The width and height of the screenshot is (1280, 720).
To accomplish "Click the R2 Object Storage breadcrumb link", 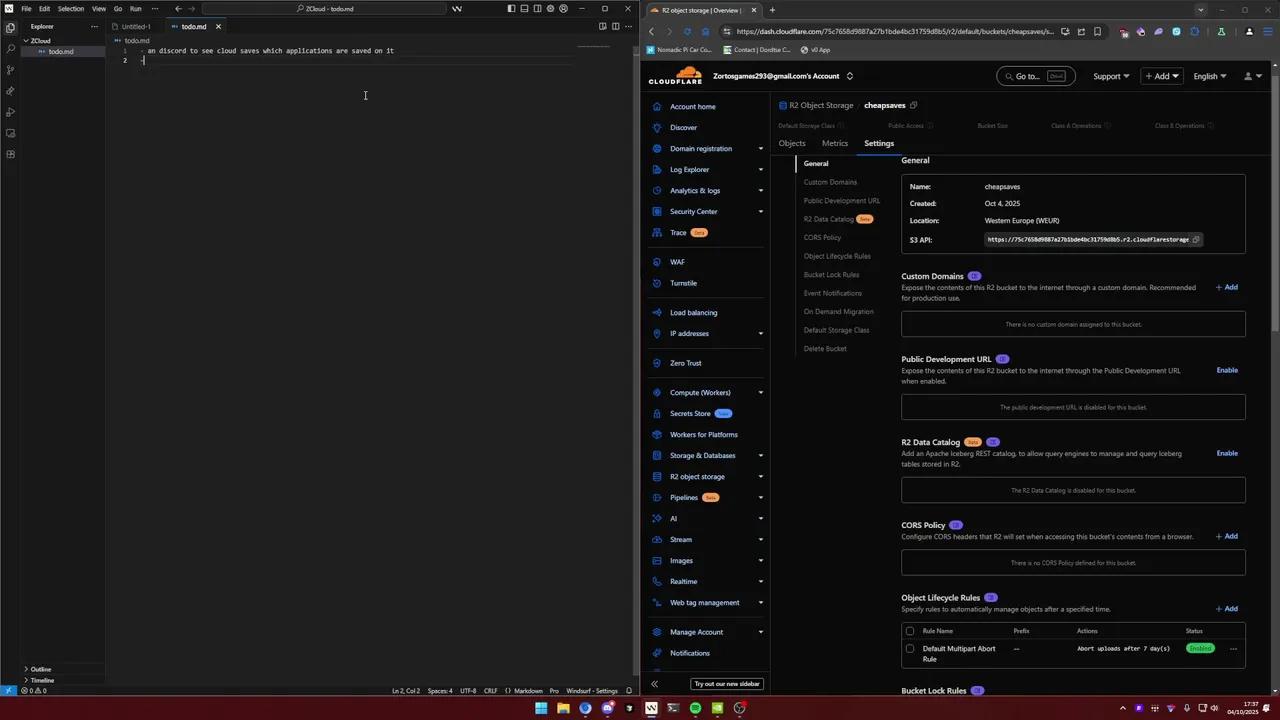I will [821, 105].
